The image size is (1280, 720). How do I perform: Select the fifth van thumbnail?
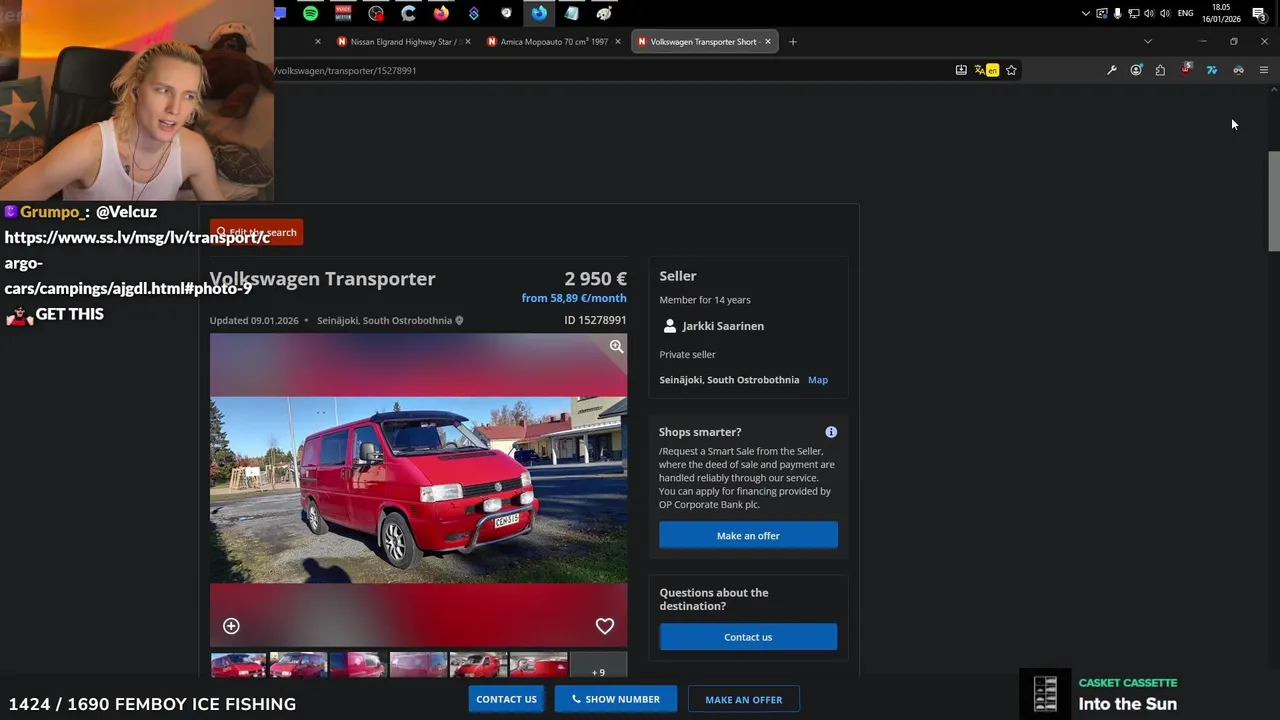[x=478, y=666]
